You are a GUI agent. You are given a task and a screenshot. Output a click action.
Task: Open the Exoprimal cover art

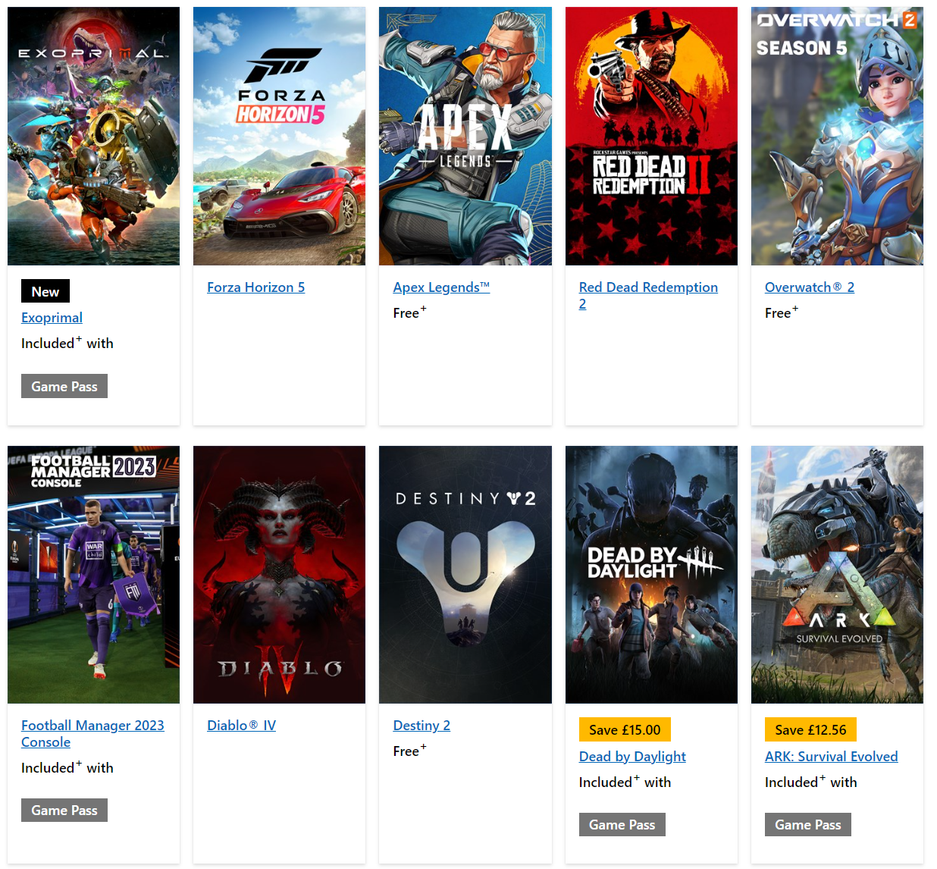pos(93,136)
